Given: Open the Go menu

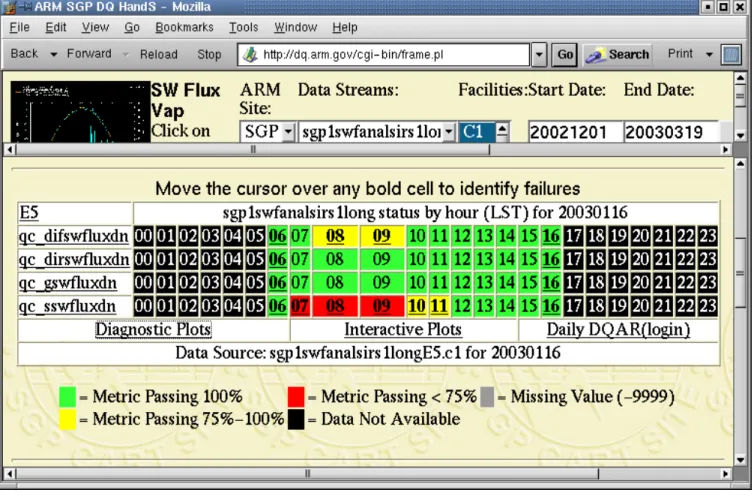Looking at the screenshot, I should pos(132,27).
